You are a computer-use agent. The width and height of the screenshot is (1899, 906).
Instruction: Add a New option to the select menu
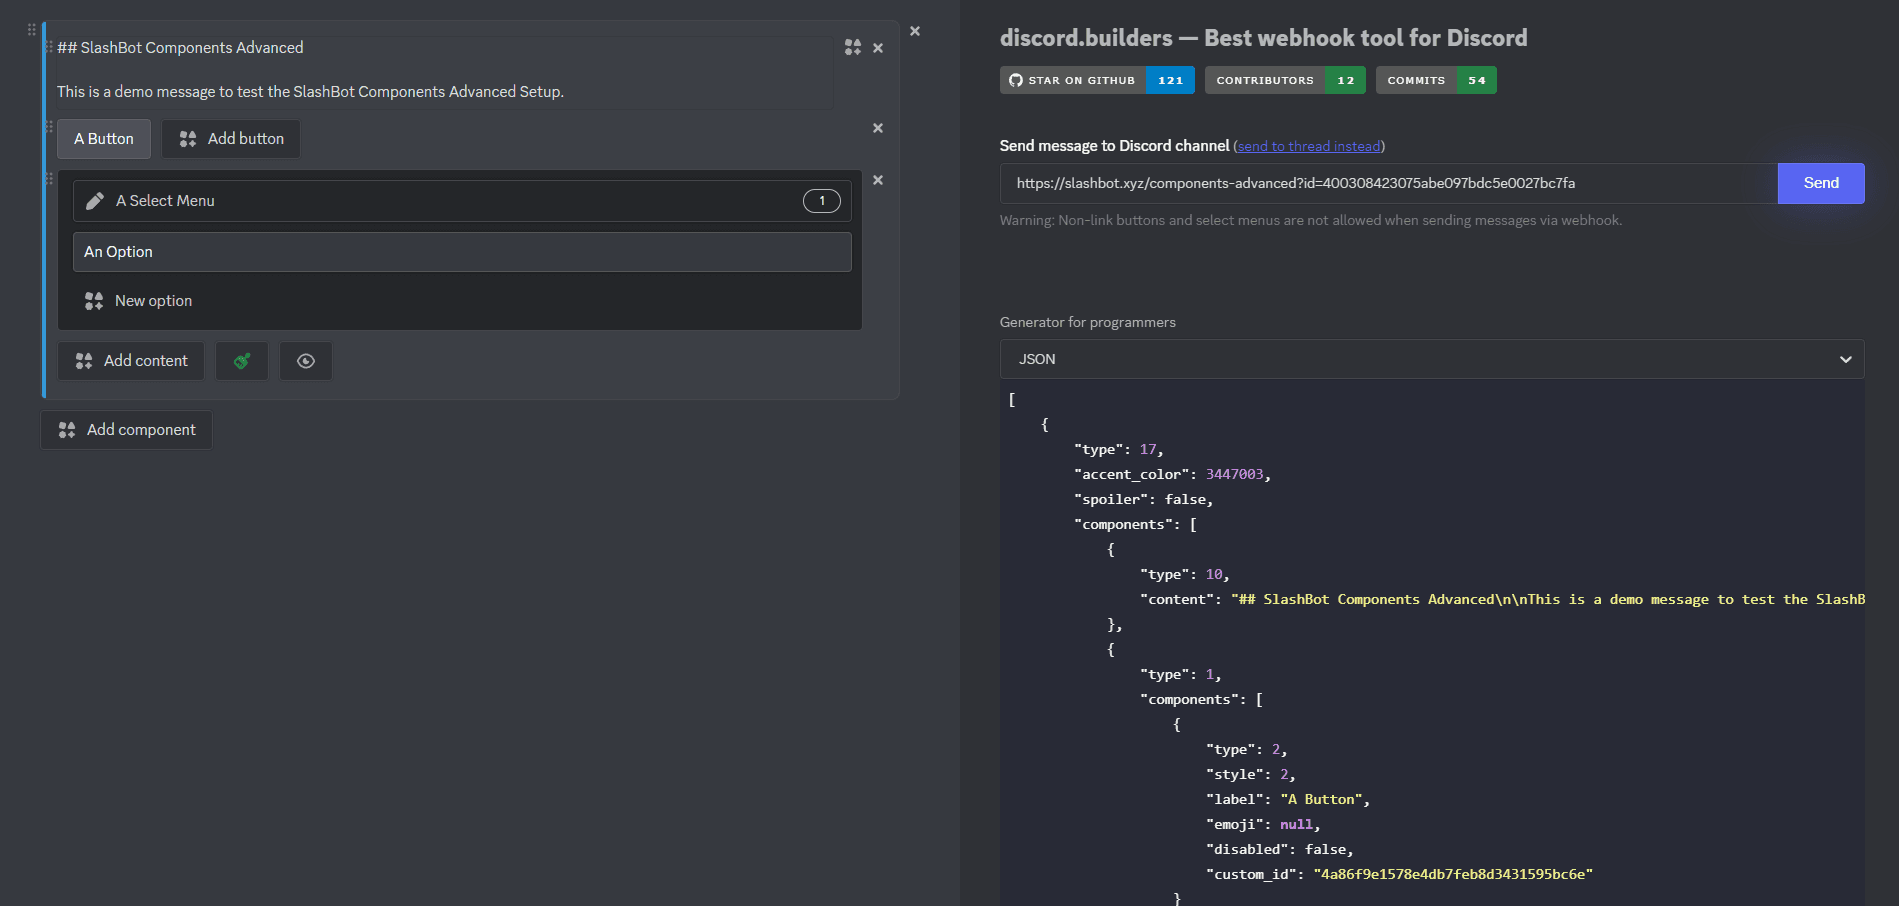tap(153, 300)
